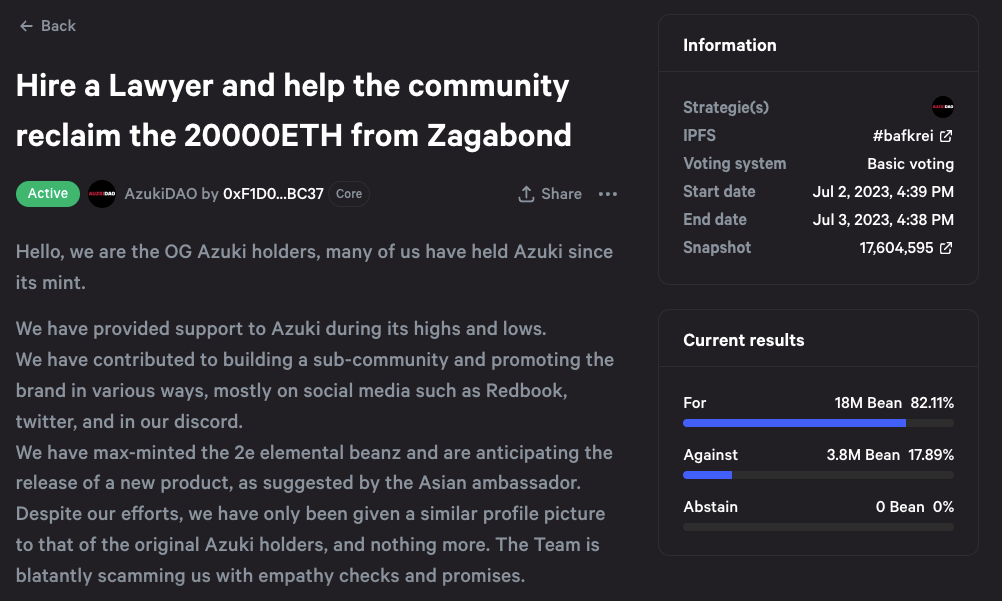Click the AzukiDAO strategy icon in Information

[x=942, y=107]
